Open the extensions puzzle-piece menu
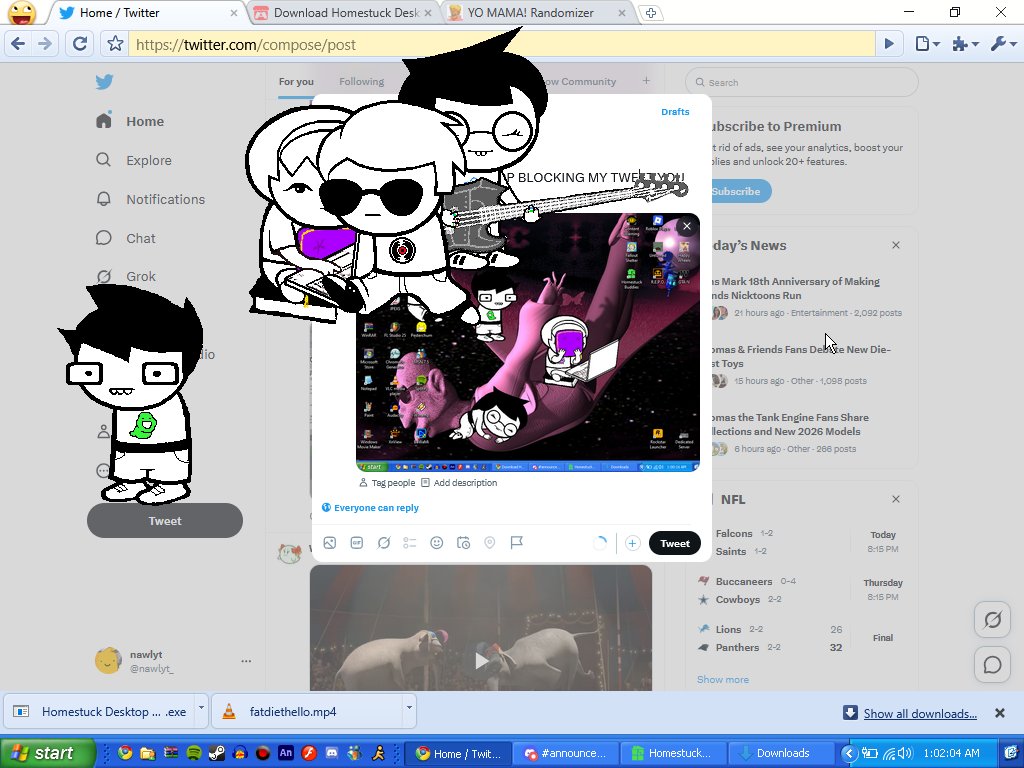This screenshot has width=1024, height=768. tap(965, 44)
